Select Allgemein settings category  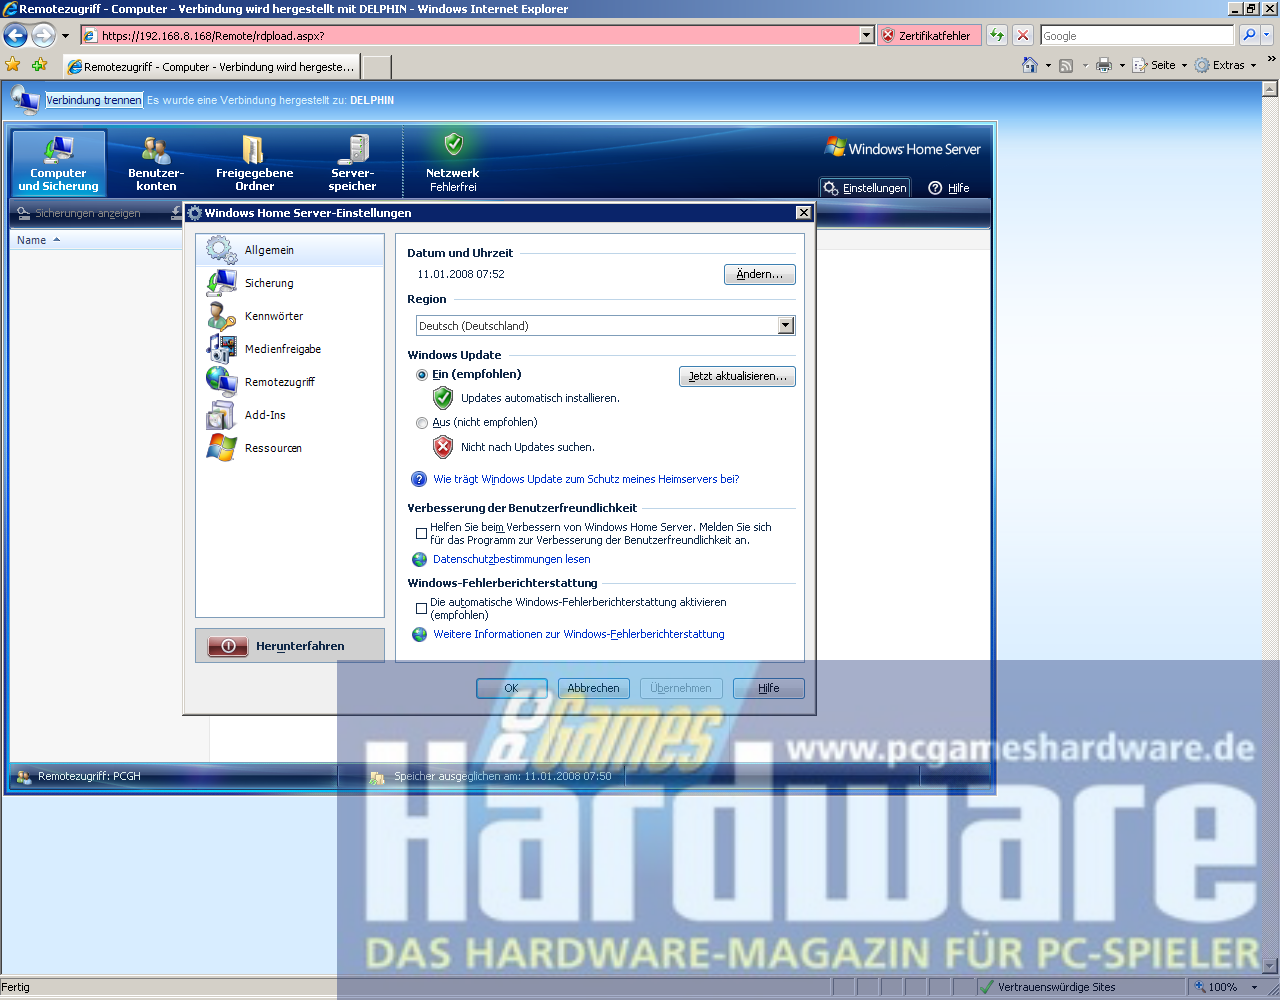(x=290, y=250)
